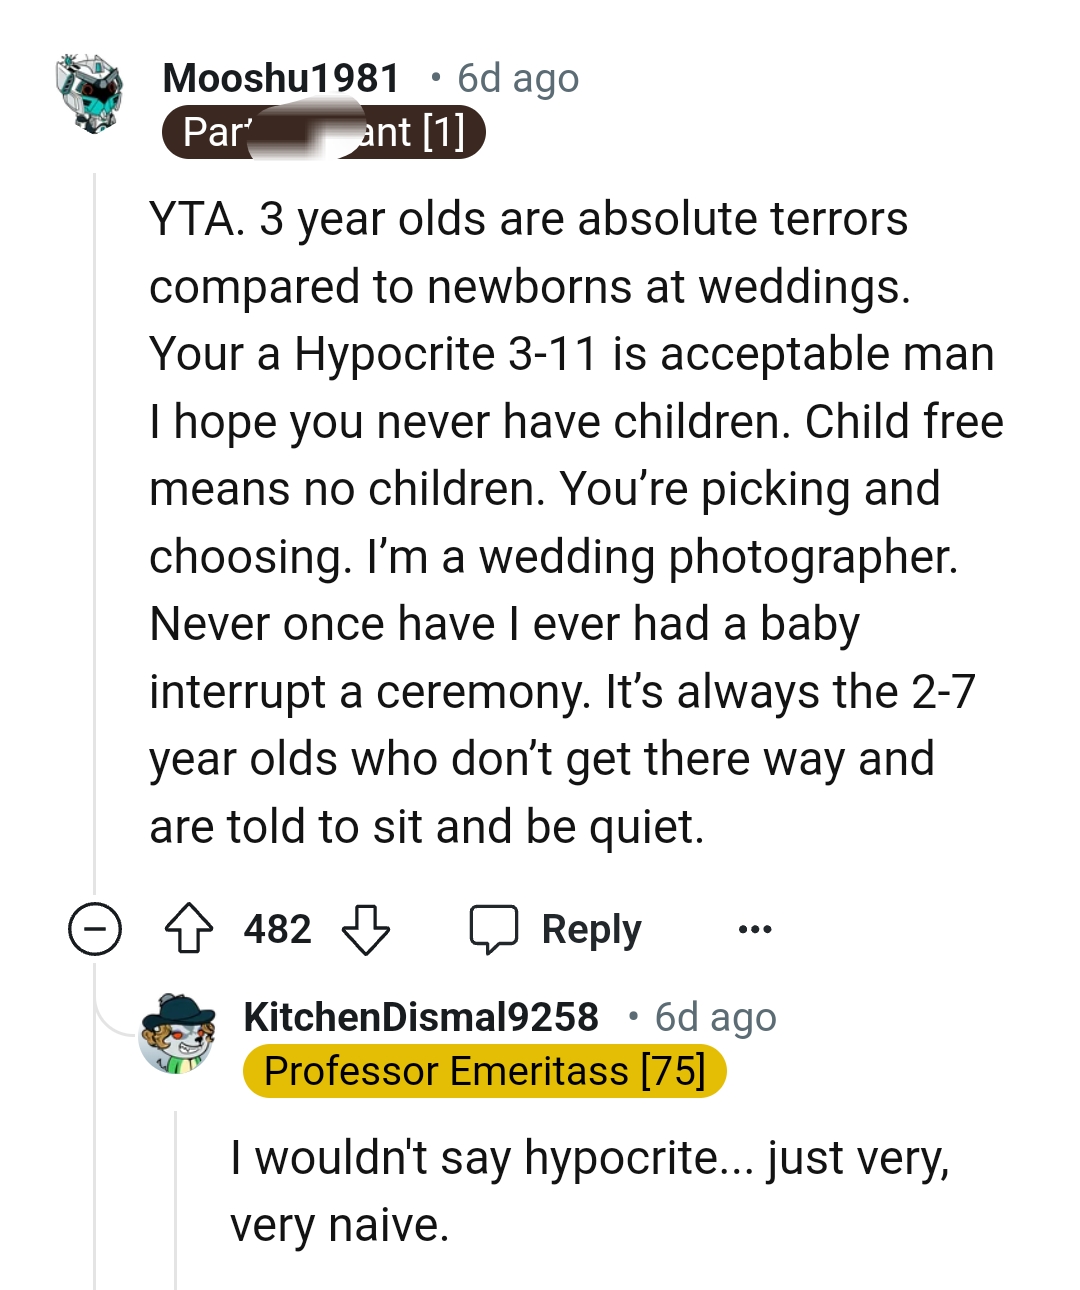
Task: Select the Partassipant flair tag
Action: 323,132
